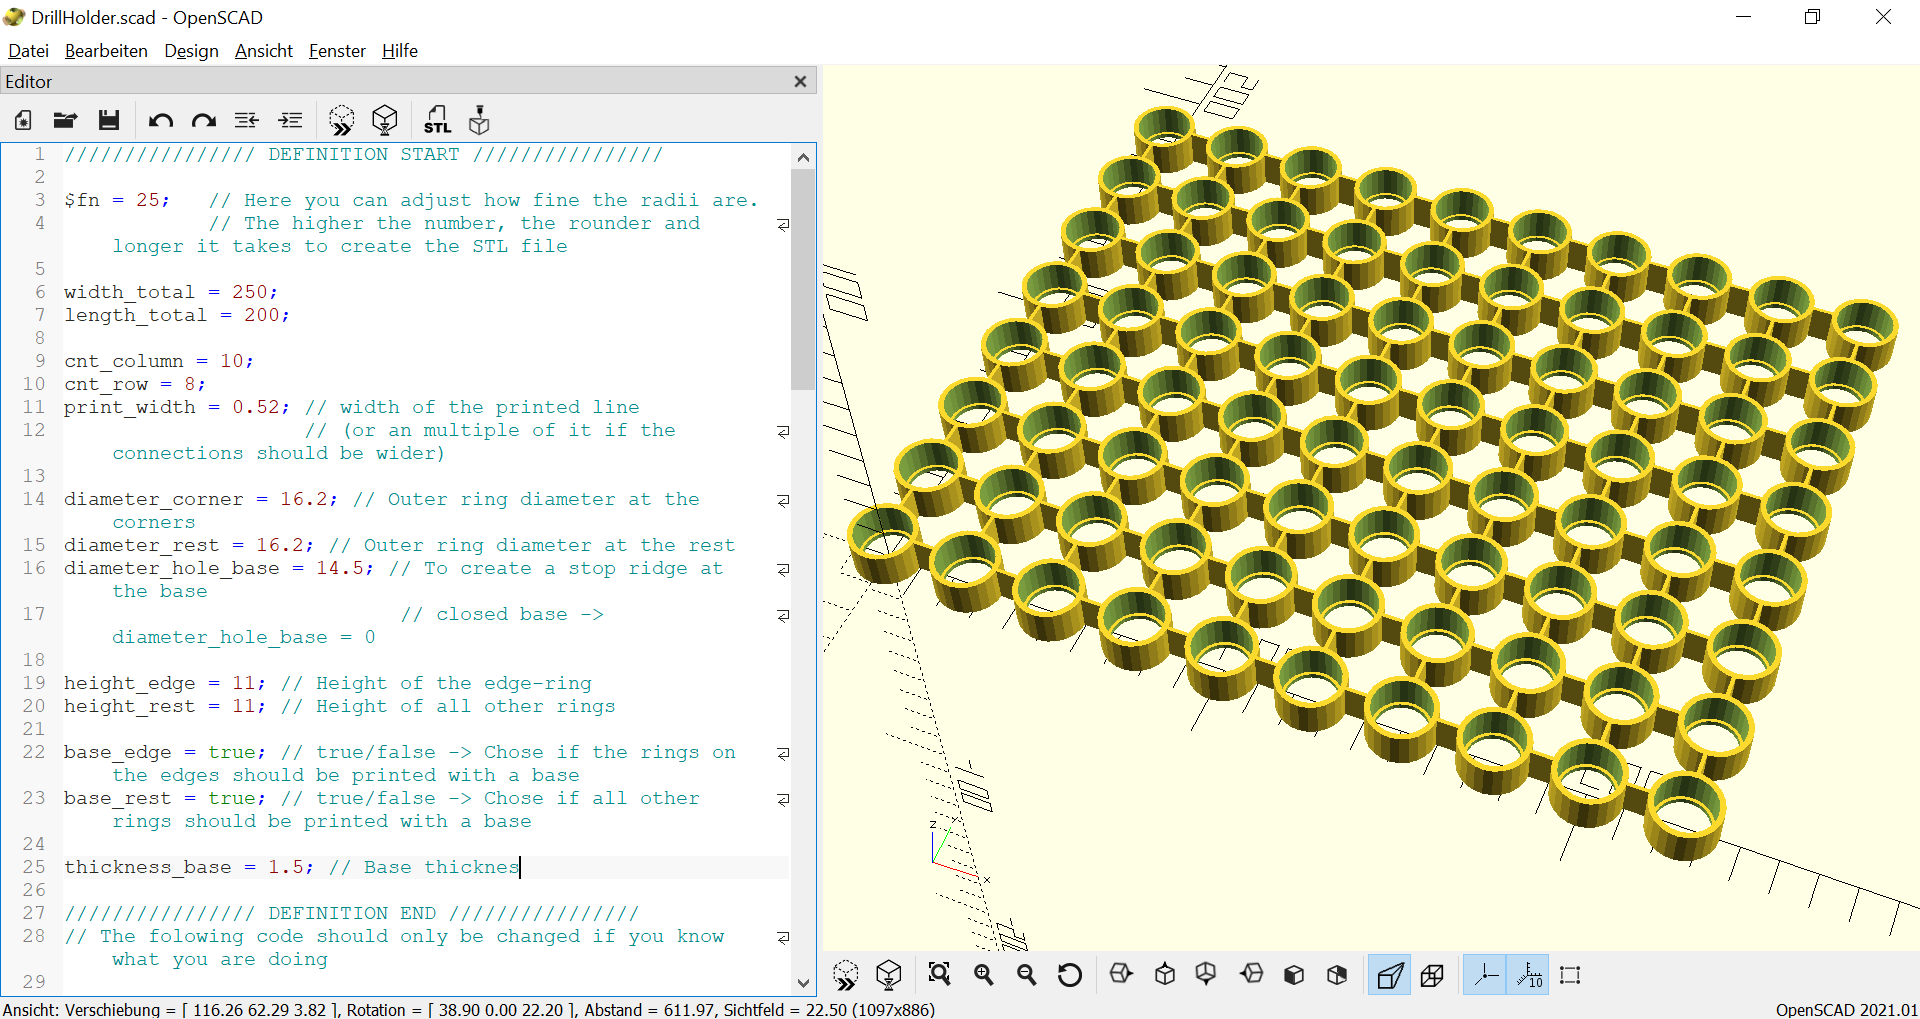Undo the last edit
Viewport: 1920px width, 1019px height.
click(x=160, y=121)
